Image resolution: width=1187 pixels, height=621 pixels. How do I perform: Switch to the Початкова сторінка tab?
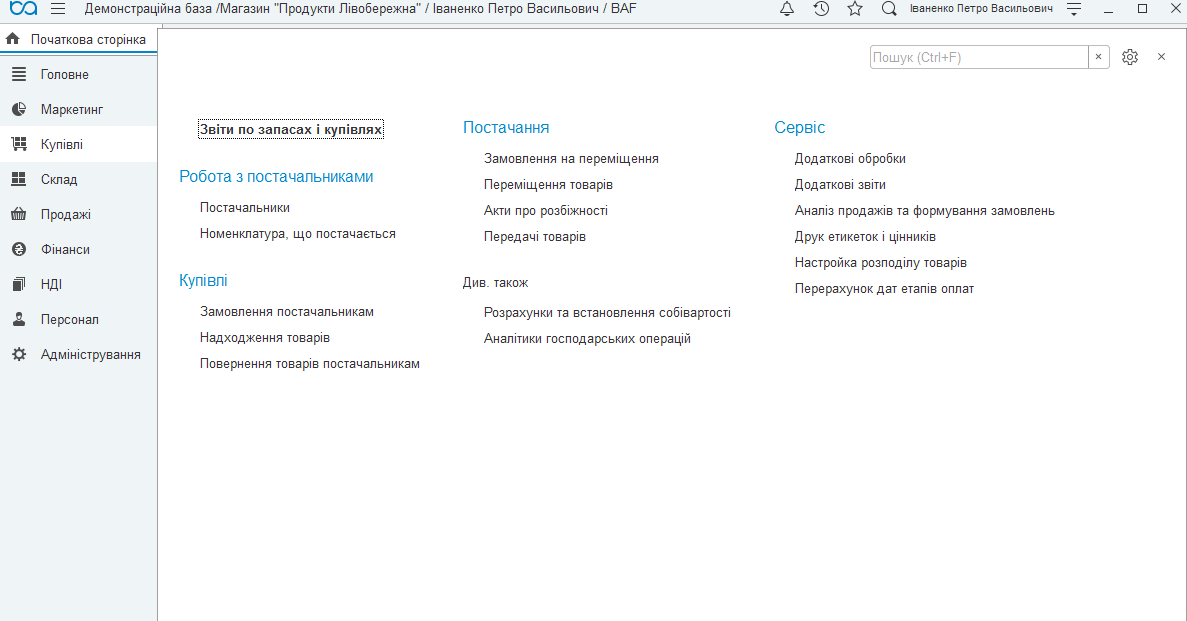pyautogui.click(x=79, y=39)
